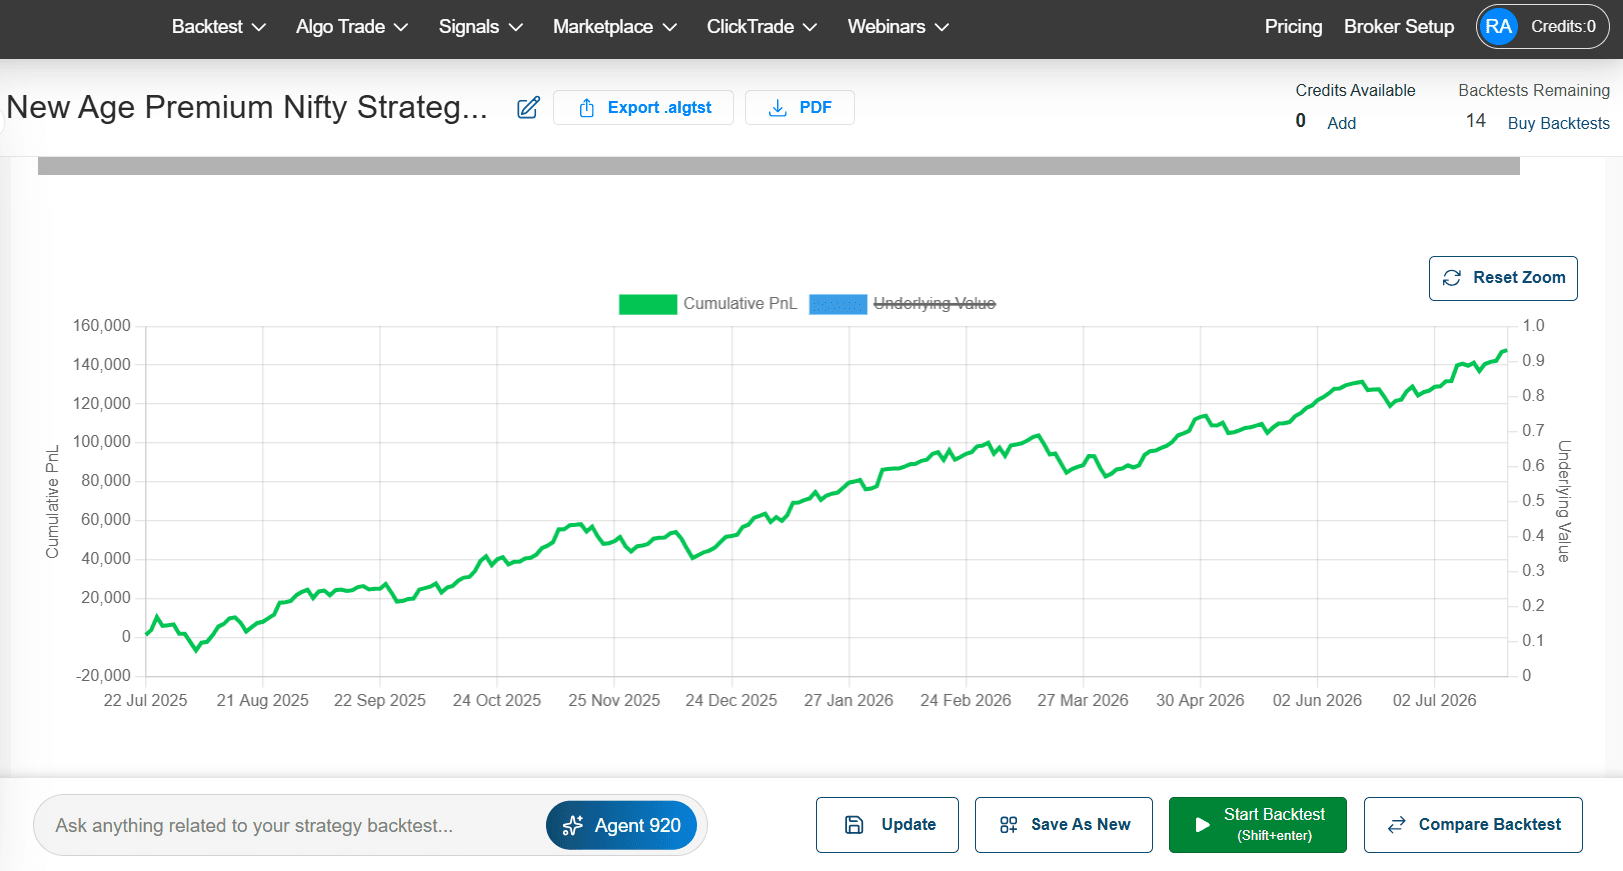The height and width of the screenshot is (871, 1623).
Task: Click the save icon in Update button
Action: tap(854, 825)
